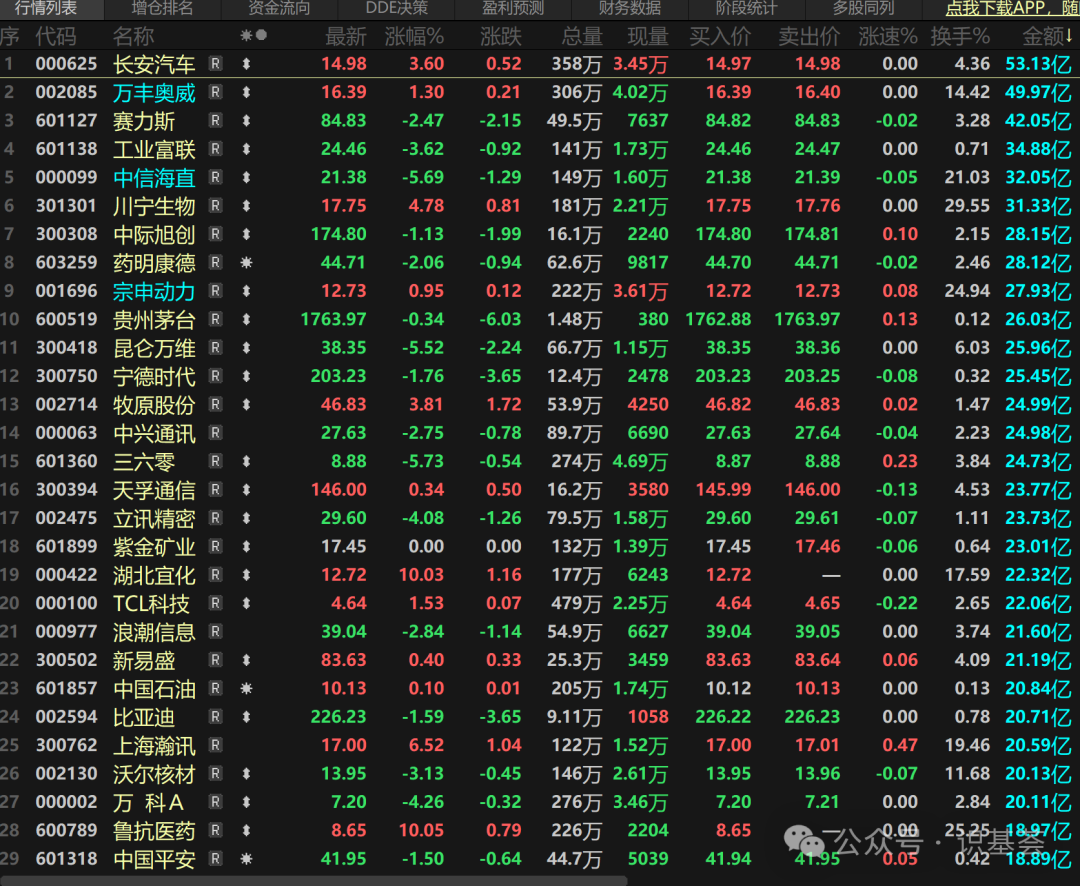Click the star marker beside 中国石油

pos(247,688)
